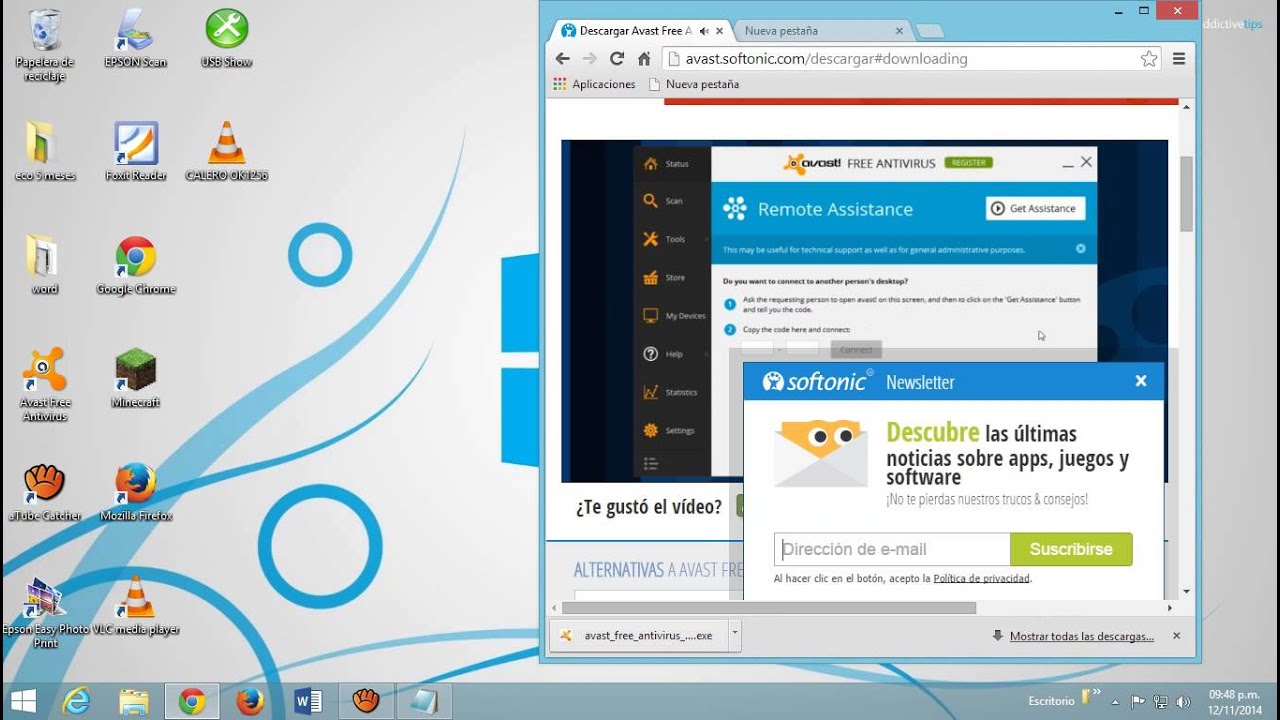Open a new Chrome tab

[x=928, y=31]
